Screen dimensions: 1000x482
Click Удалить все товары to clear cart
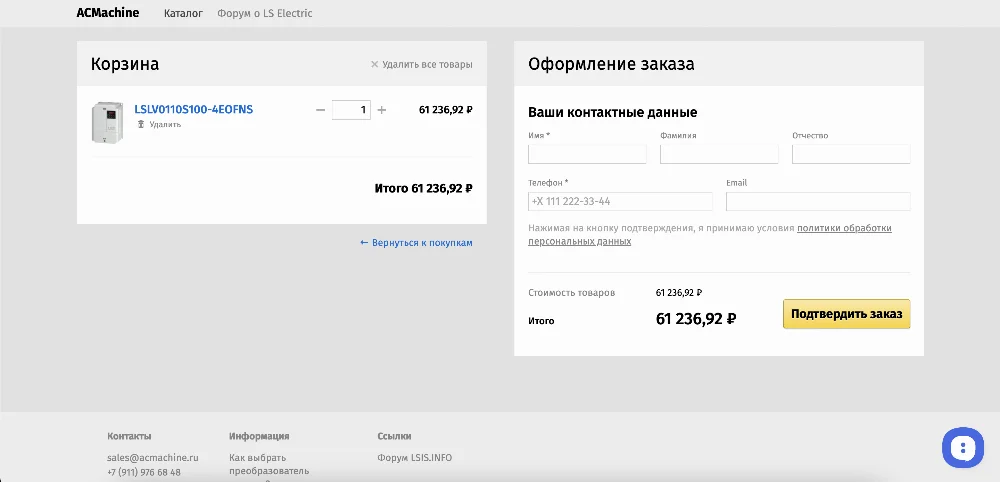tap(422, 64)
